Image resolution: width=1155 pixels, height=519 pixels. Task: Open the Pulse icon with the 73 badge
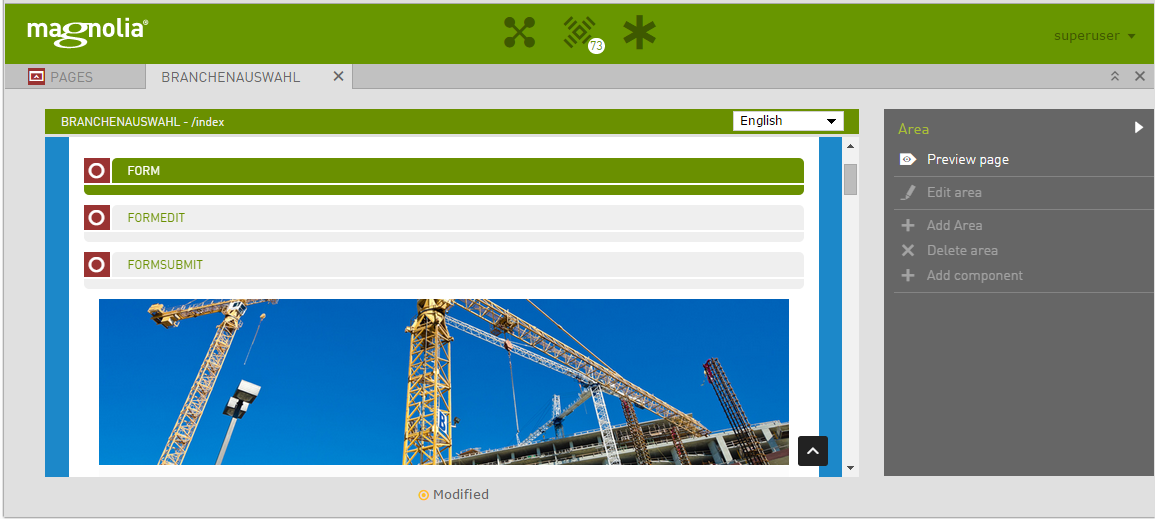pyautogui.click(x=582, y=34)
